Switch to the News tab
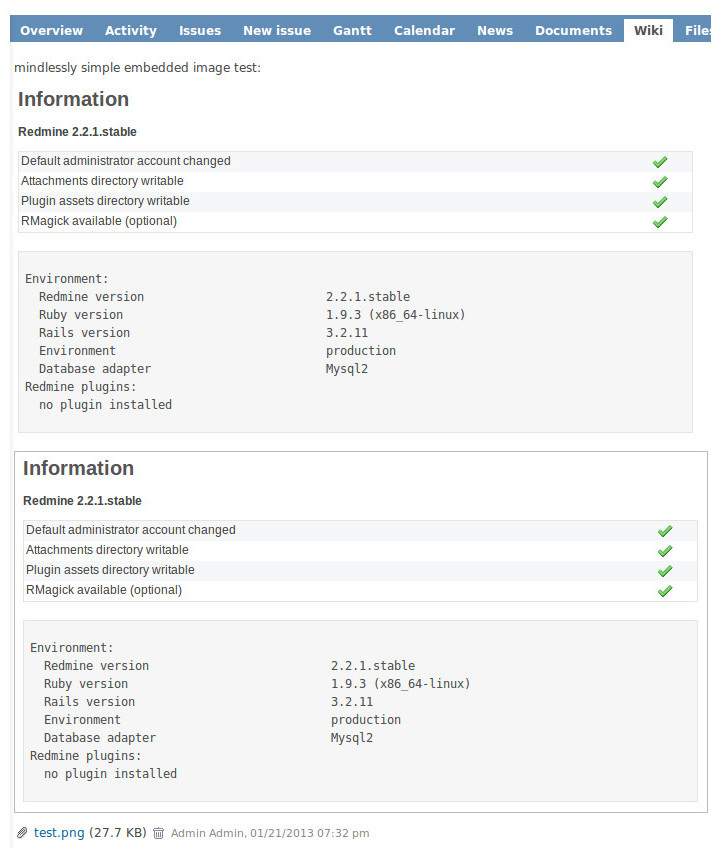The image size is (712, 851). click(495, 30)
